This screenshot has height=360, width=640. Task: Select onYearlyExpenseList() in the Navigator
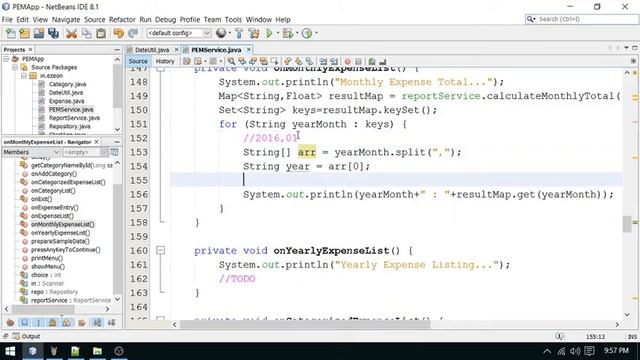[60, 233]
